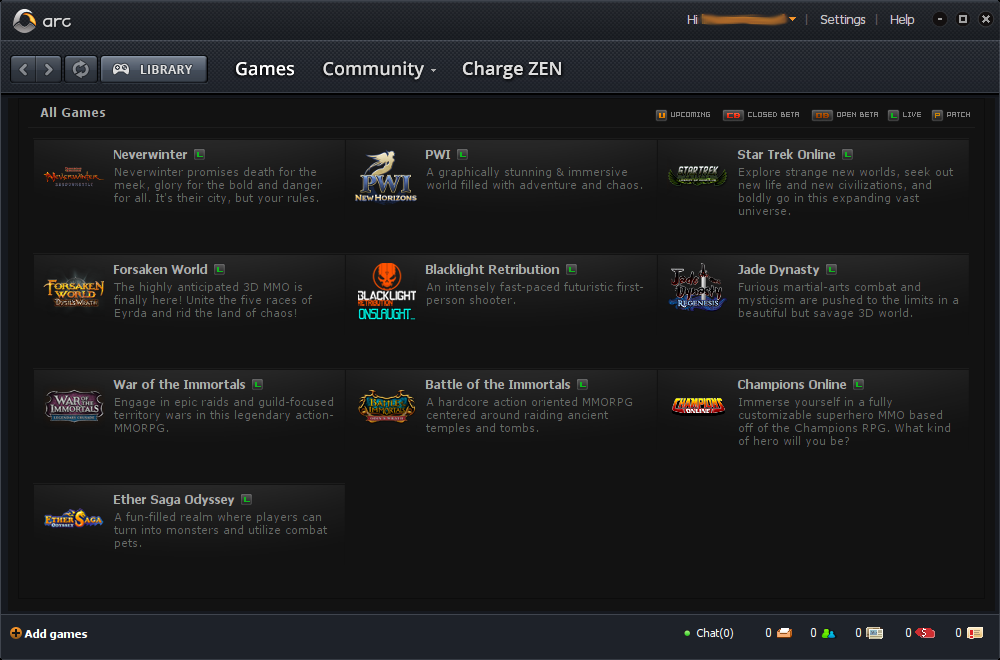Open the red dollar offers icon

coord(925,633)
